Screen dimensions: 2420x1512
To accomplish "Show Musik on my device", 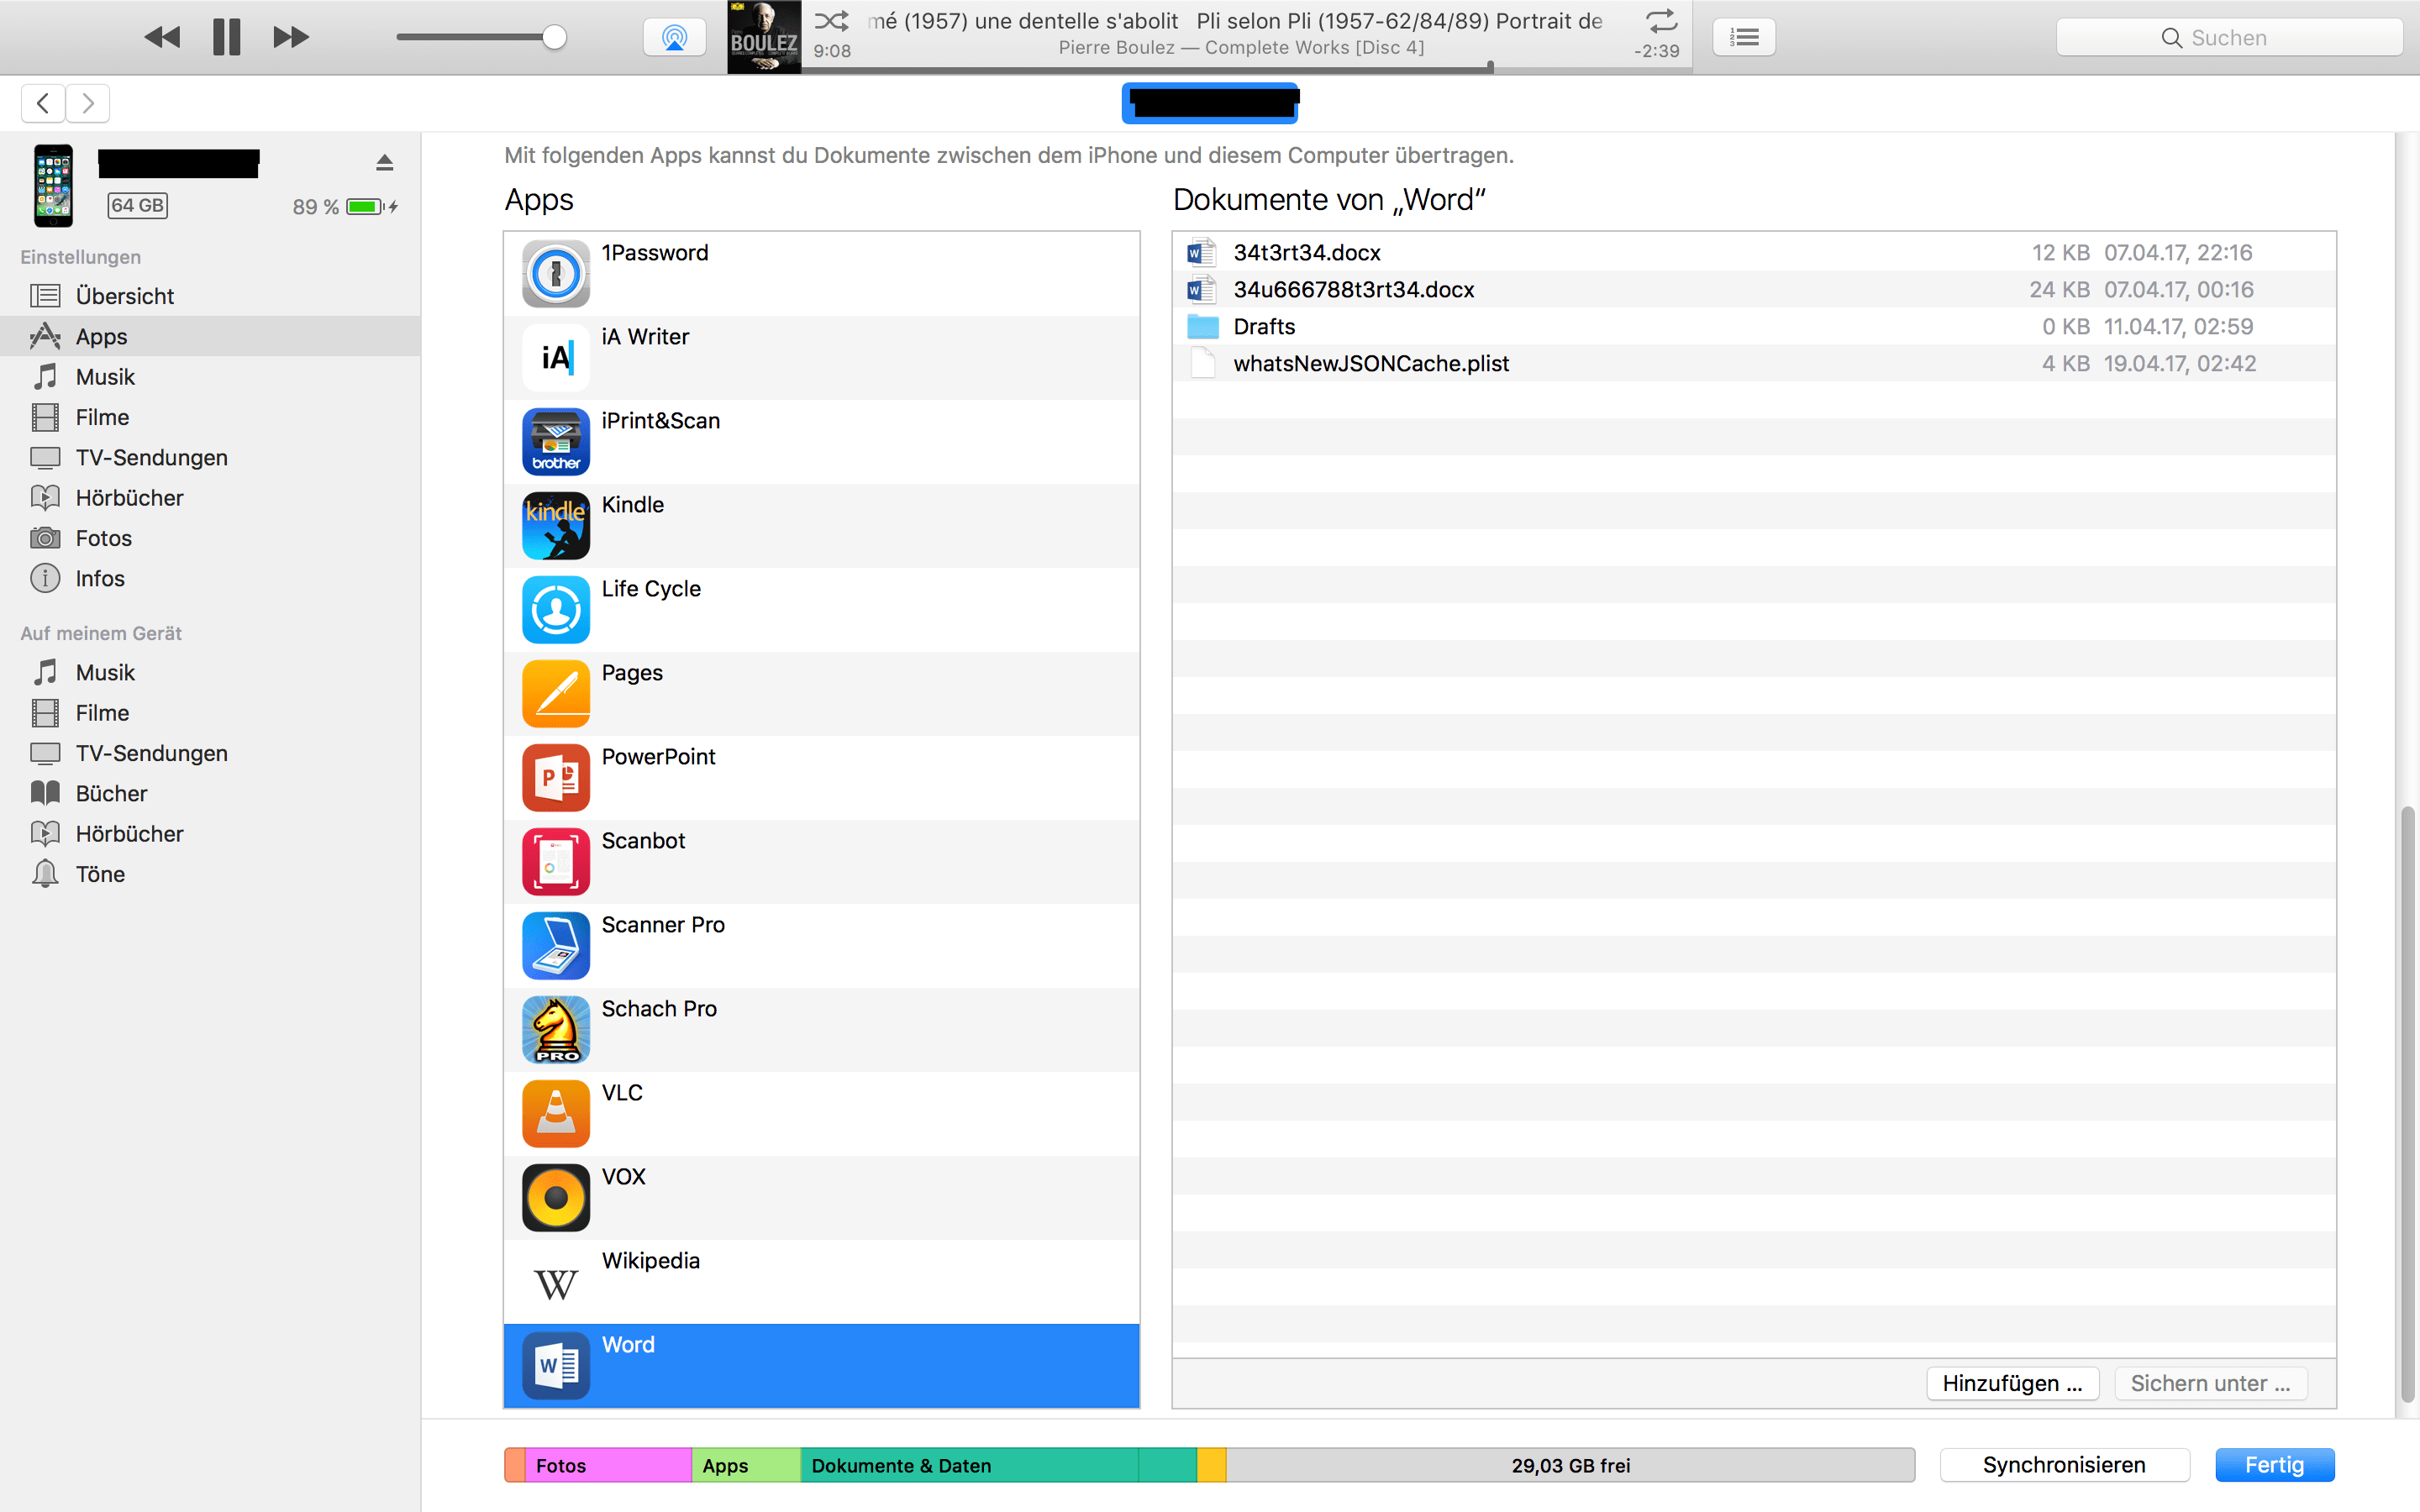I will pos(210,672).
